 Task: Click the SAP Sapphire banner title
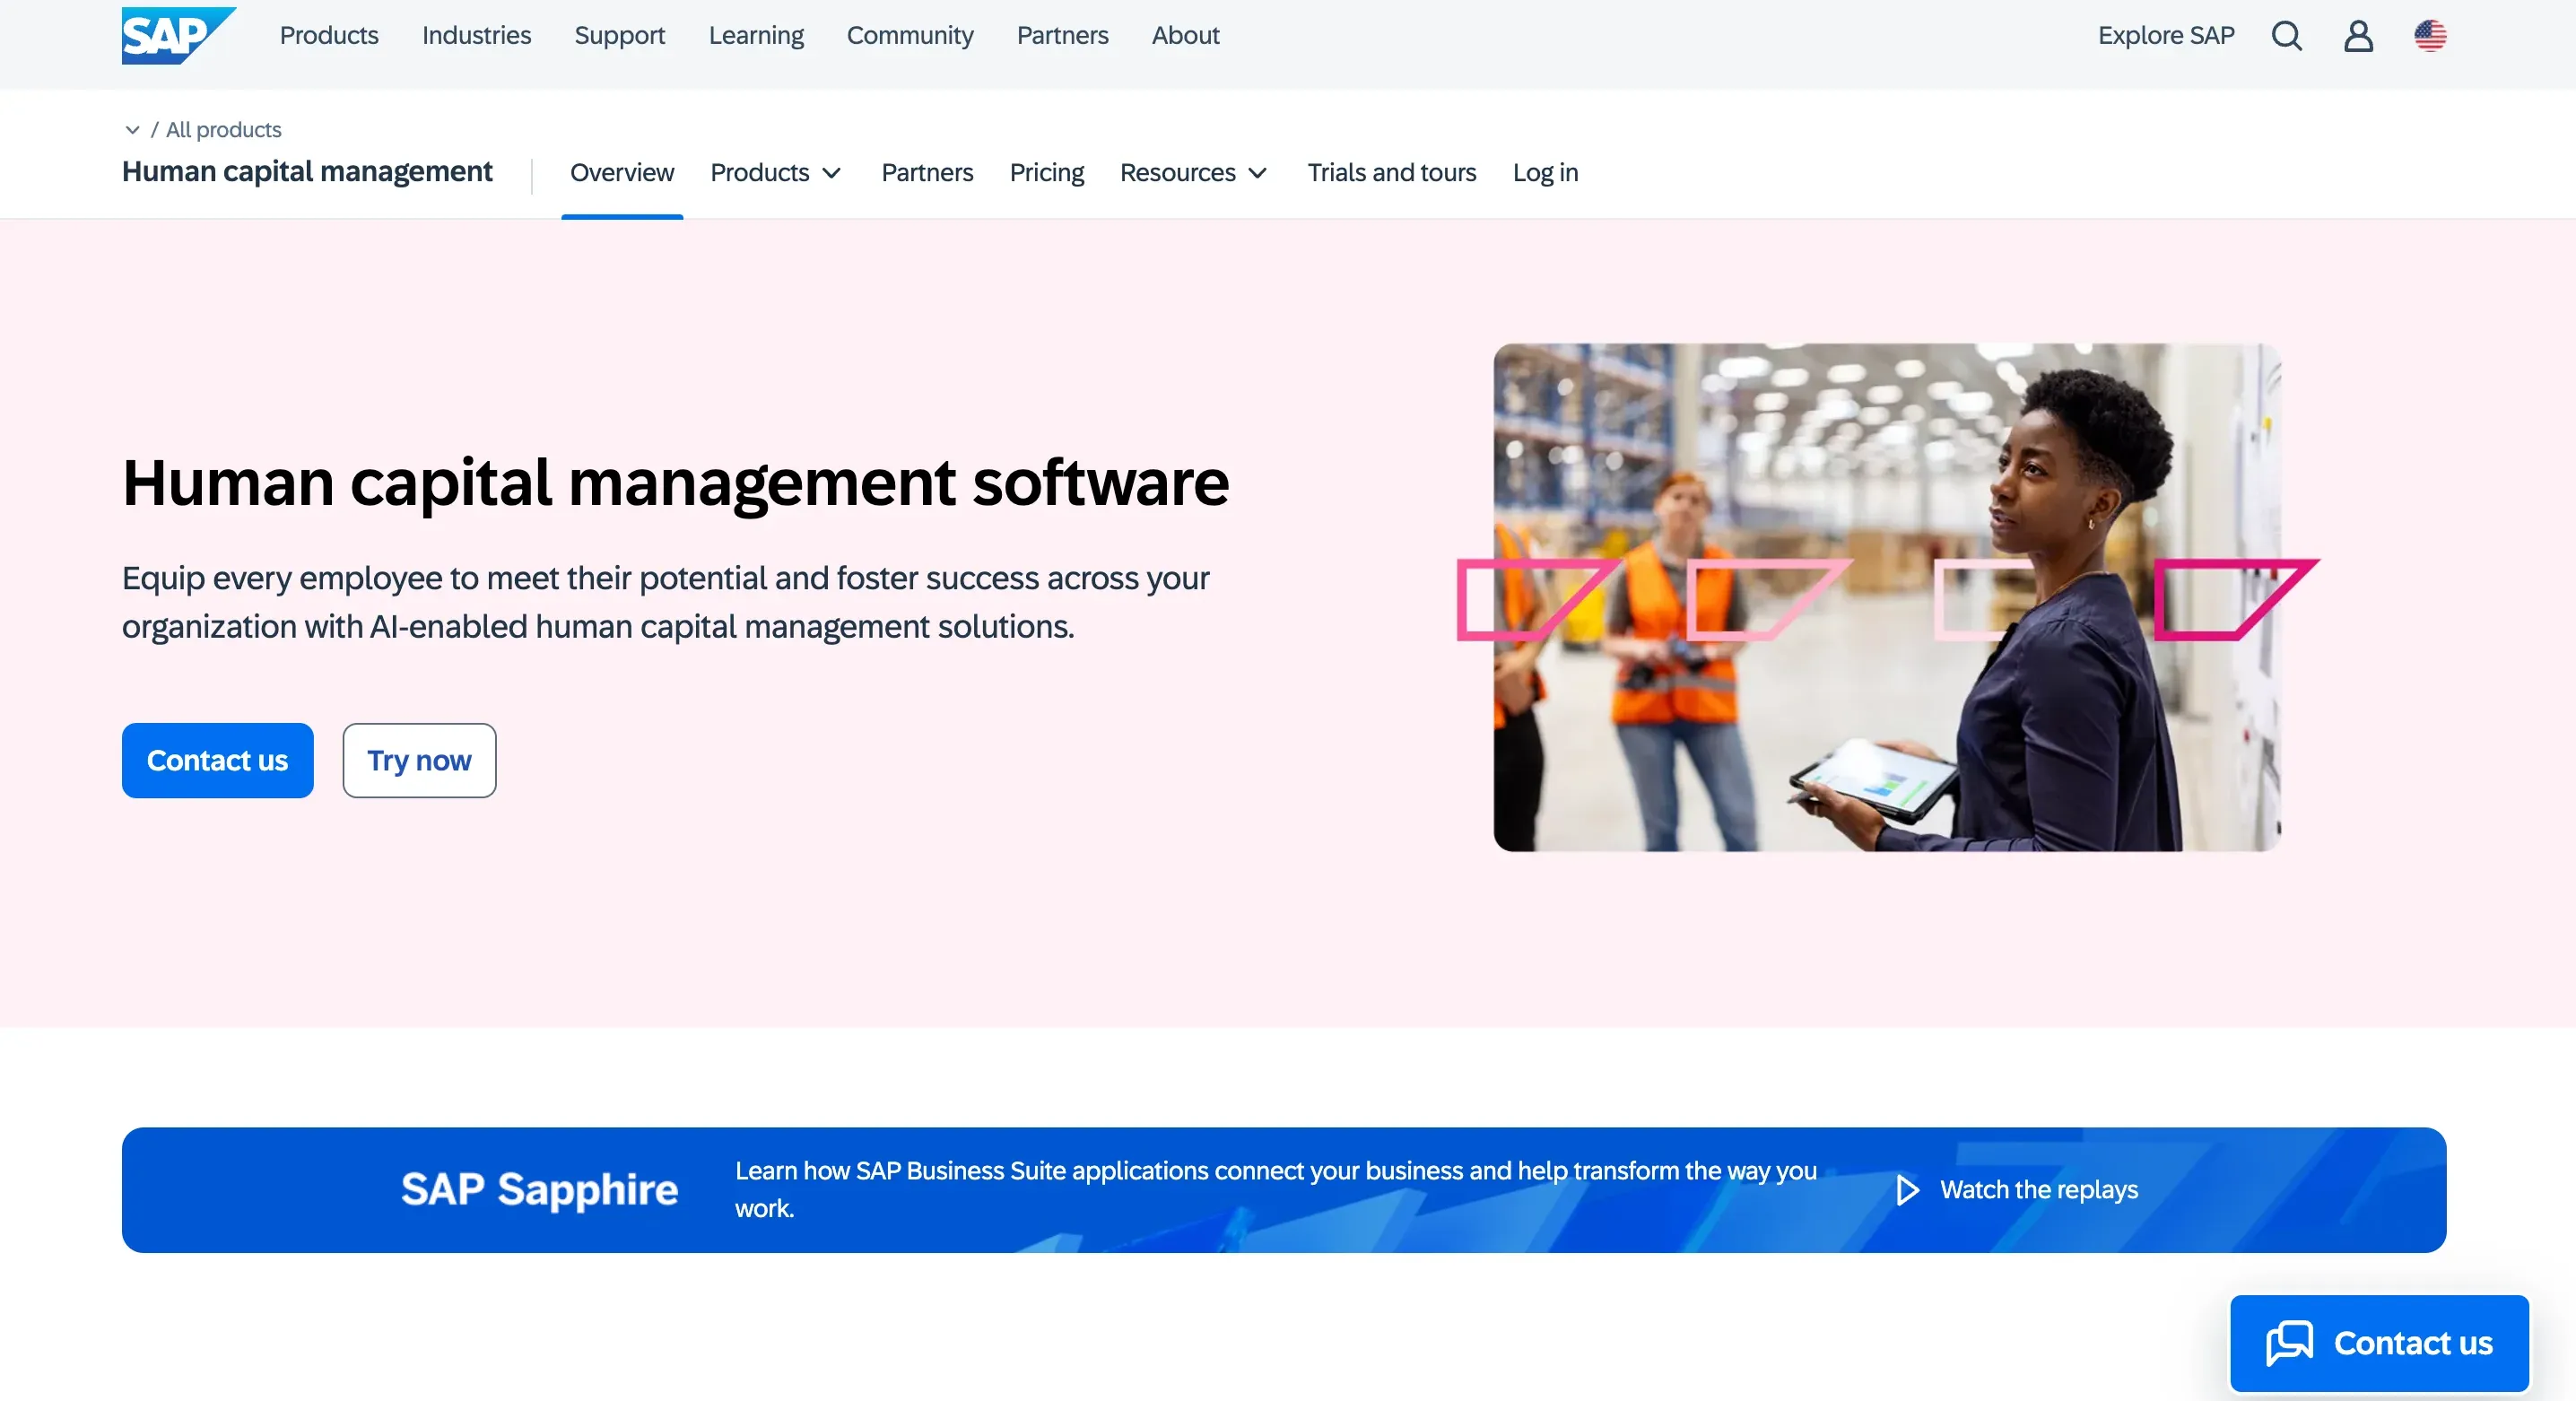click(539, 1190)
